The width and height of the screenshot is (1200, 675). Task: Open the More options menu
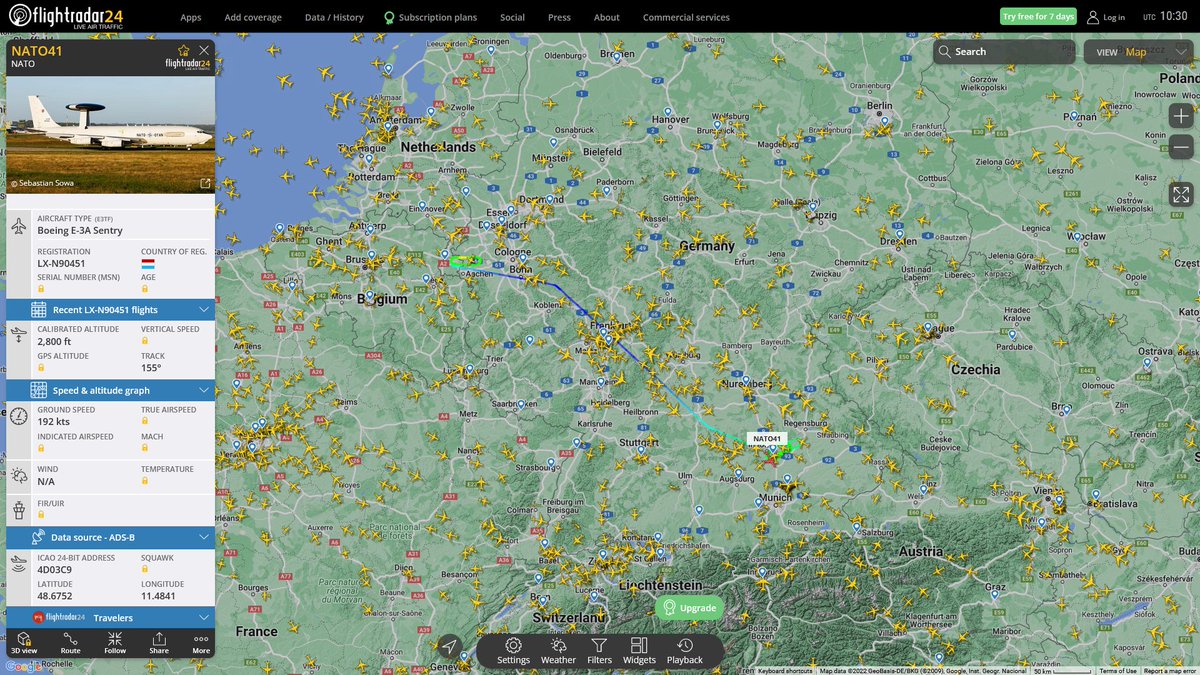pyautogui.click(x=201, y=643)
